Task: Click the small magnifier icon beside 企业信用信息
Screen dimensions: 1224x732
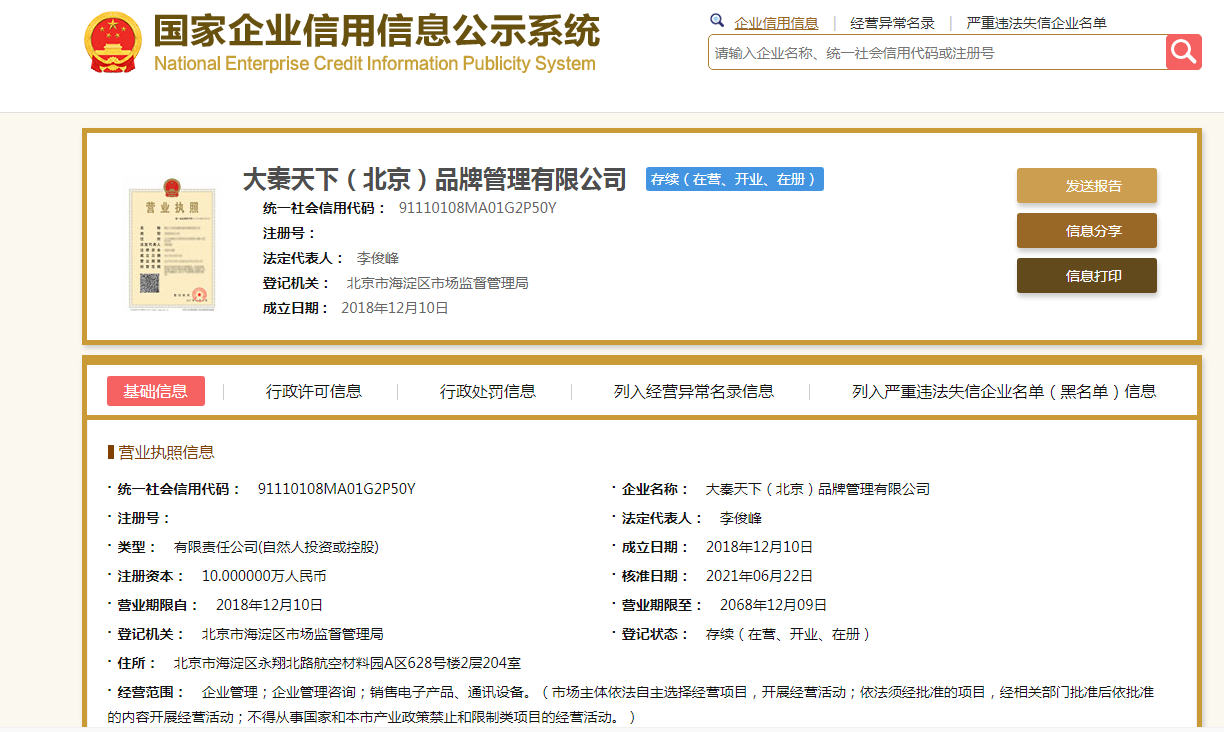Action: point(717,21)
